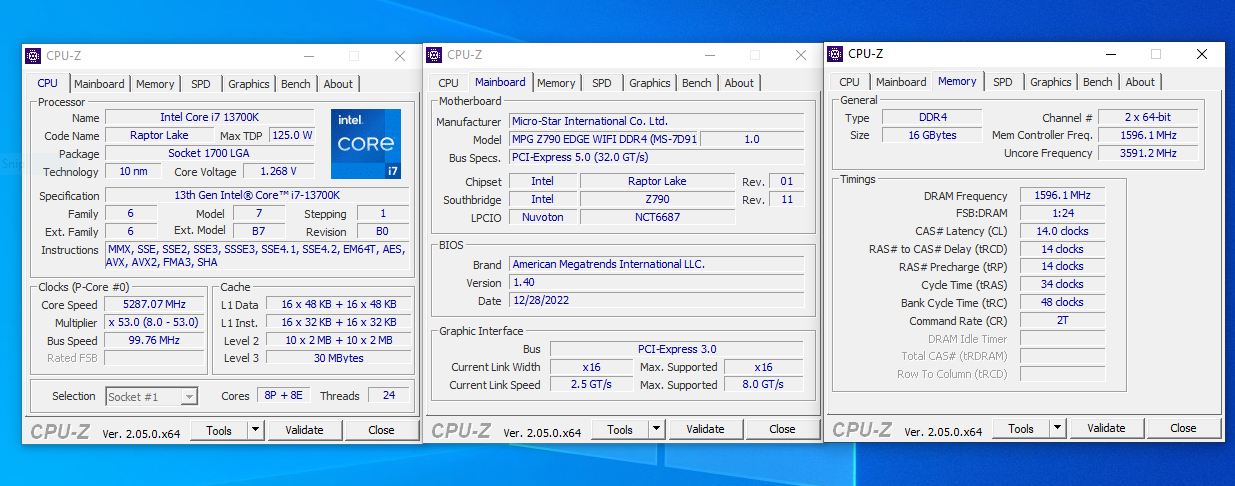Click the PCI-Express 5.0 bus specs field
The image size is (1235, 486).
[x=656, y=157]
